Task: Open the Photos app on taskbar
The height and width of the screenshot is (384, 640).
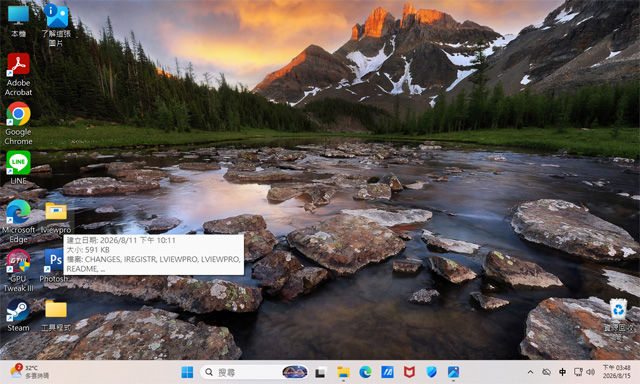Action: pos(453,372)
